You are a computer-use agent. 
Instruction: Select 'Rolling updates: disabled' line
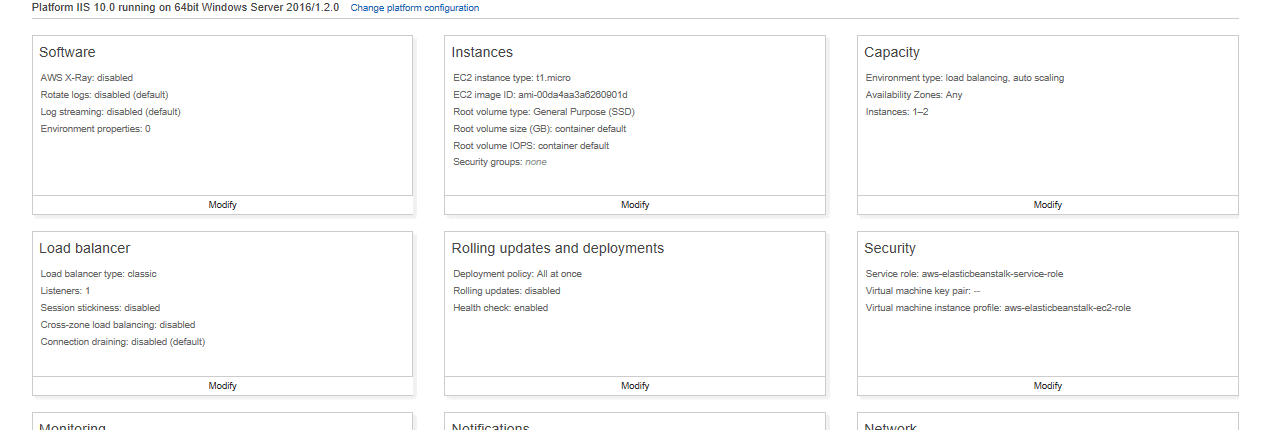pyautogui.click(x=507, y=291)
